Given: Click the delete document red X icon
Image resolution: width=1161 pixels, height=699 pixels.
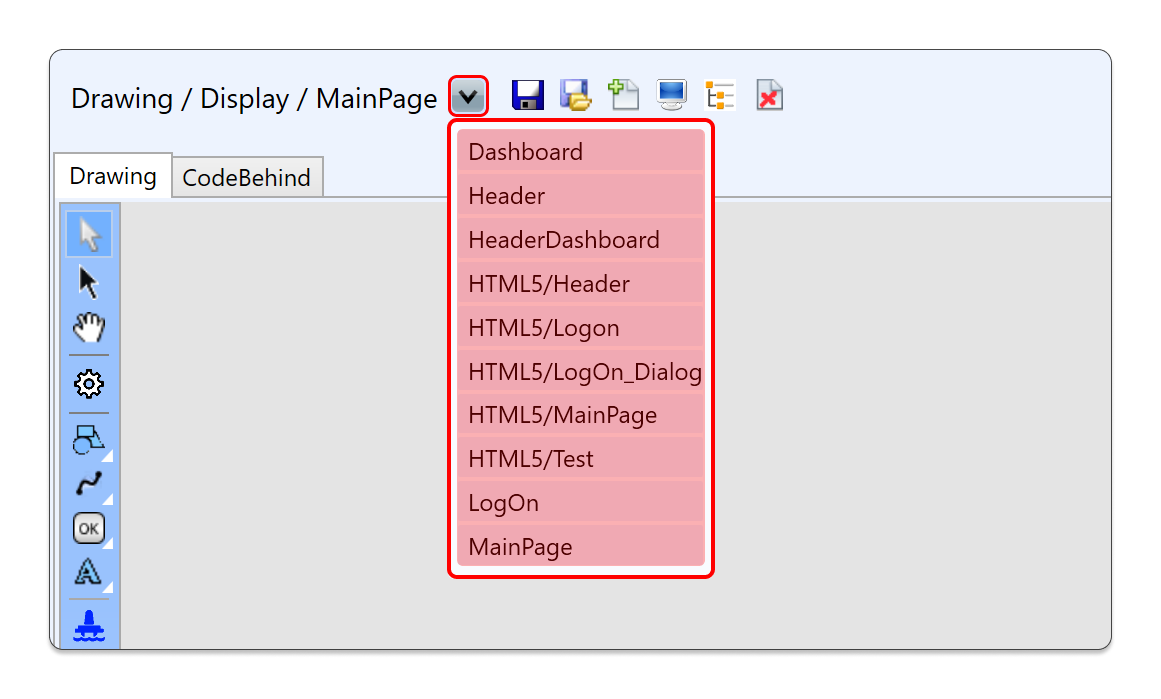Looking at the screenshot, I should point(769,95).
